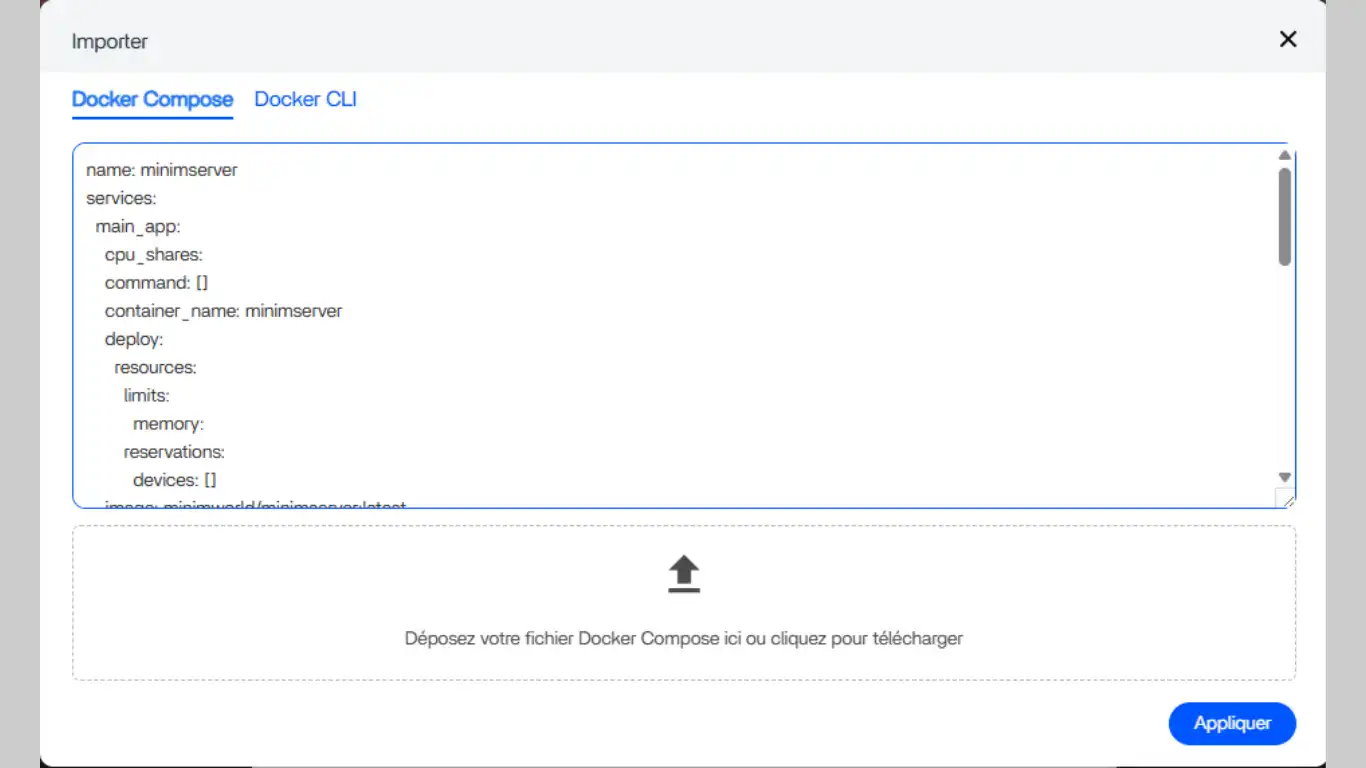Place cursor at the 'services:' line
This screenshot has width=1366, height=768.
(121, 198)
